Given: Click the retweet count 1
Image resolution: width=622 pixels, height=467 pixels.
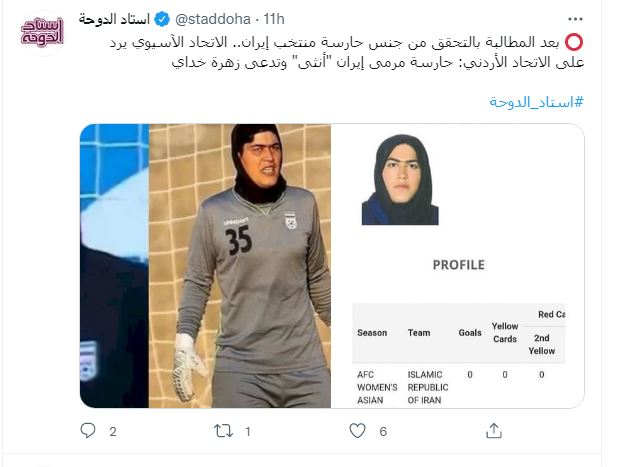Looking at the screenshot, I should pos(248,432).
